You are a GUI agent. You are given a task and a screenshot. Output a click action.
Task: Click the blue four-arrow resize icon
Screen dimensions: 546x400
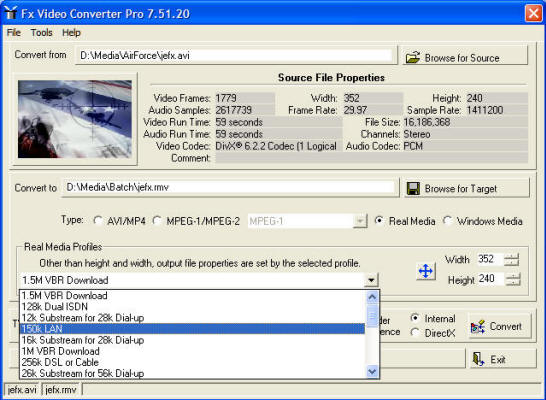pyautogui.click(x=426, y=271)
